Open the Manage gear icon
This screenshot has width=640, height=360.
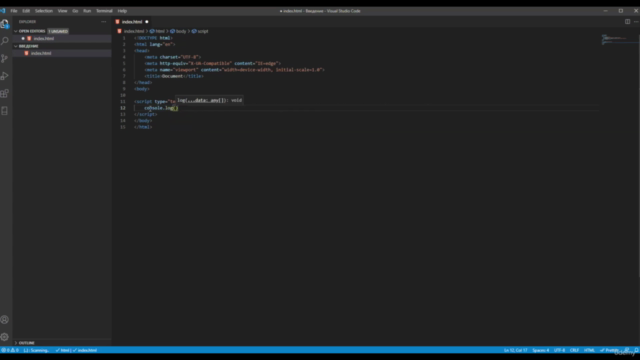pyautogui.click(x=5, y=337)
